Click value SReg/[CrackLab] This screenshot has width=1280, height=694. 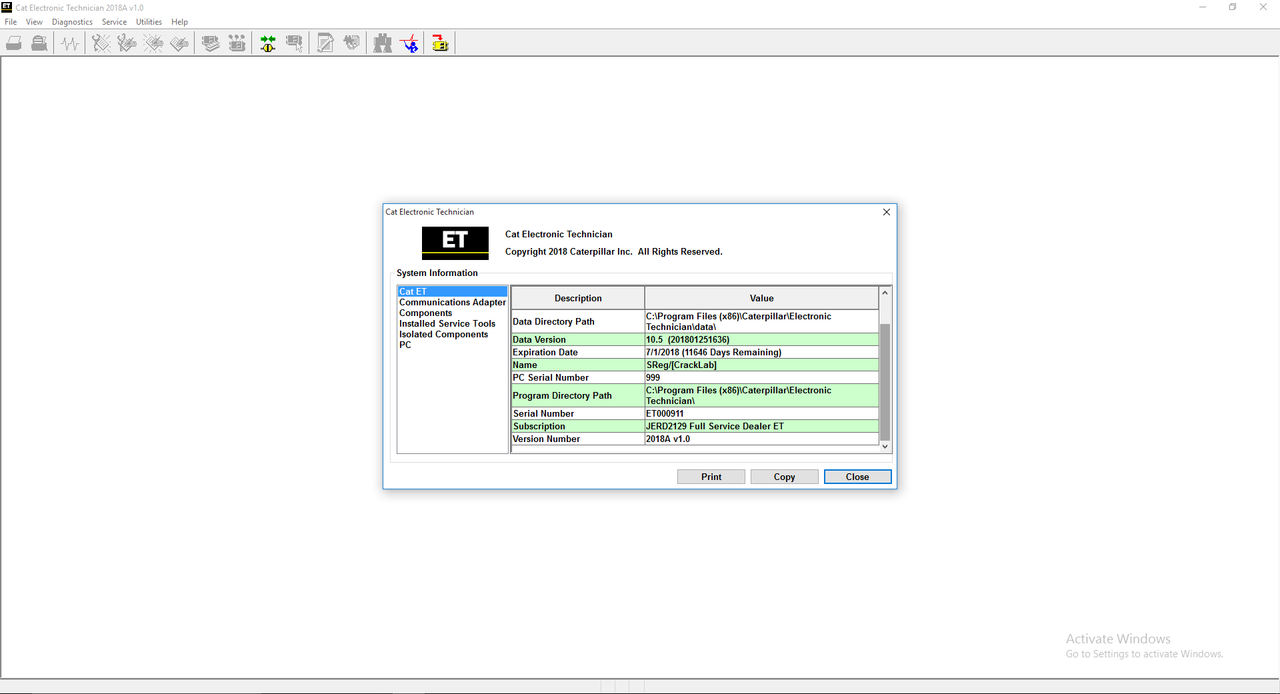pos(762,365)
